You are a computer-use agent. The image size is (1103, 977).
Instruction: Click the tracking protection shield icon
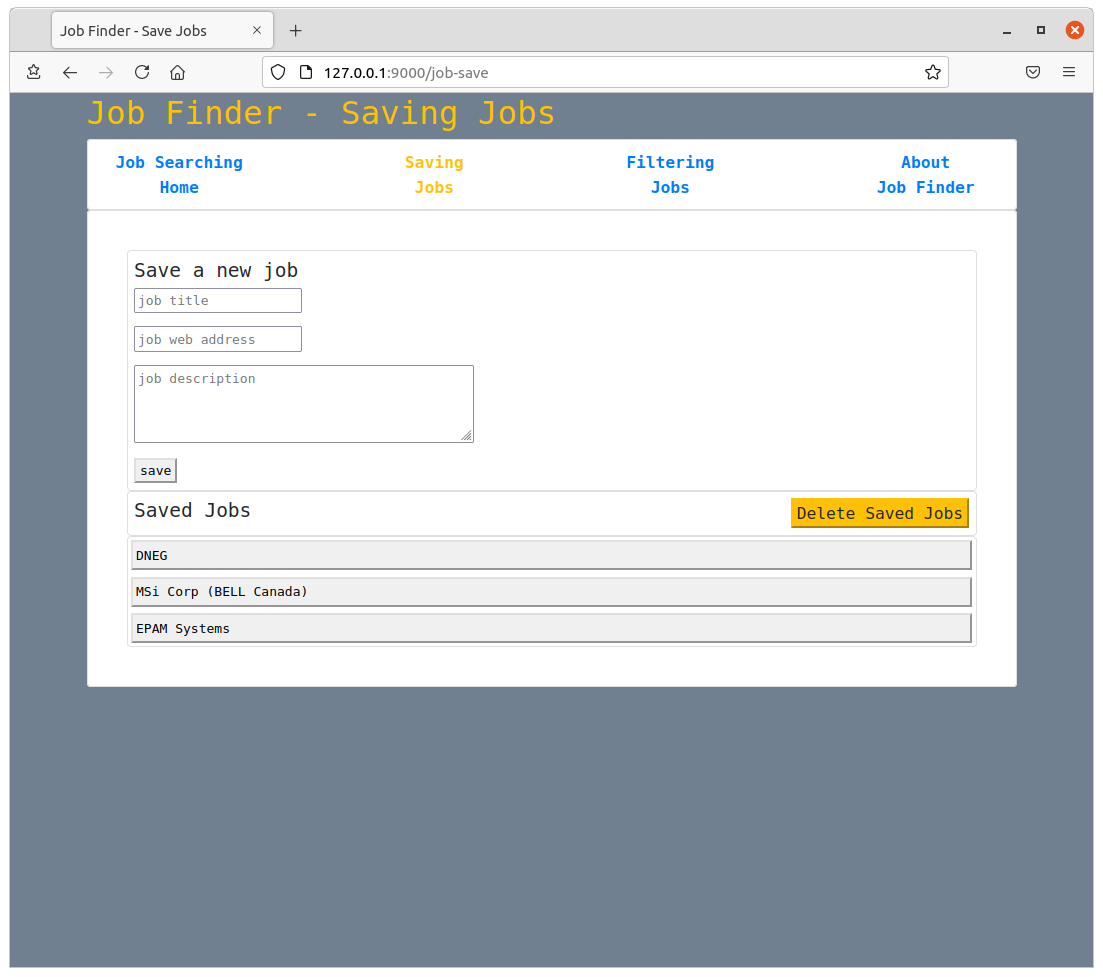(279, 72)
